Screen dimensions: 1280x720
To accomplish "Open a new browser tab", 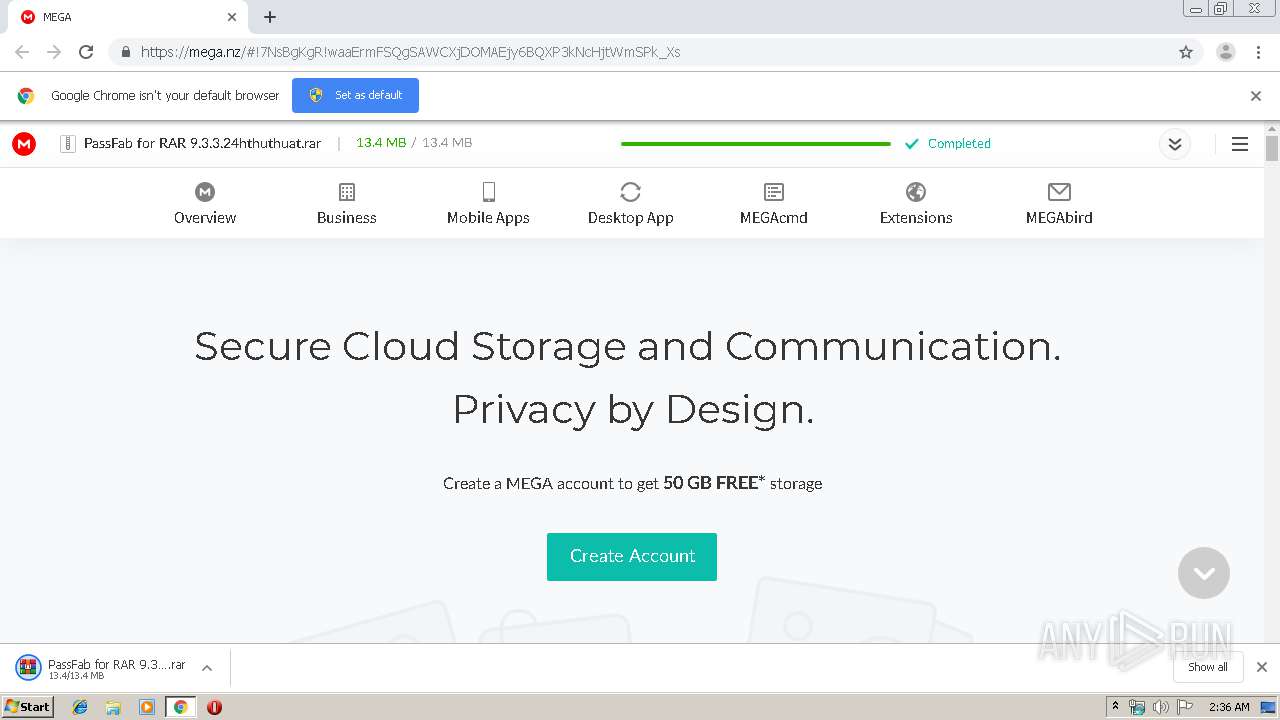I will tap(270, 17).
